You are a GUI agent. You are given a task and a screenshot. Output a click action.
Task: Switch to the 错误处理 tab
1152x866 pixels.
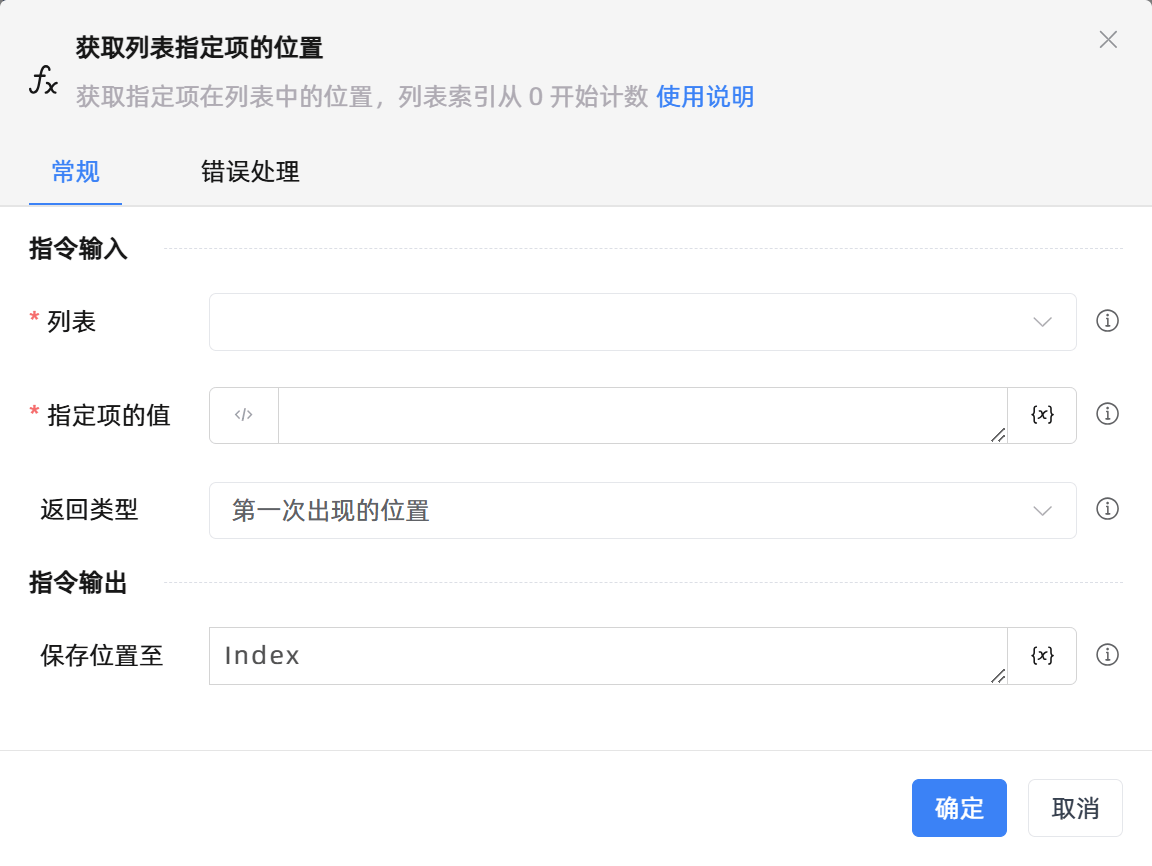pos(250,172)
